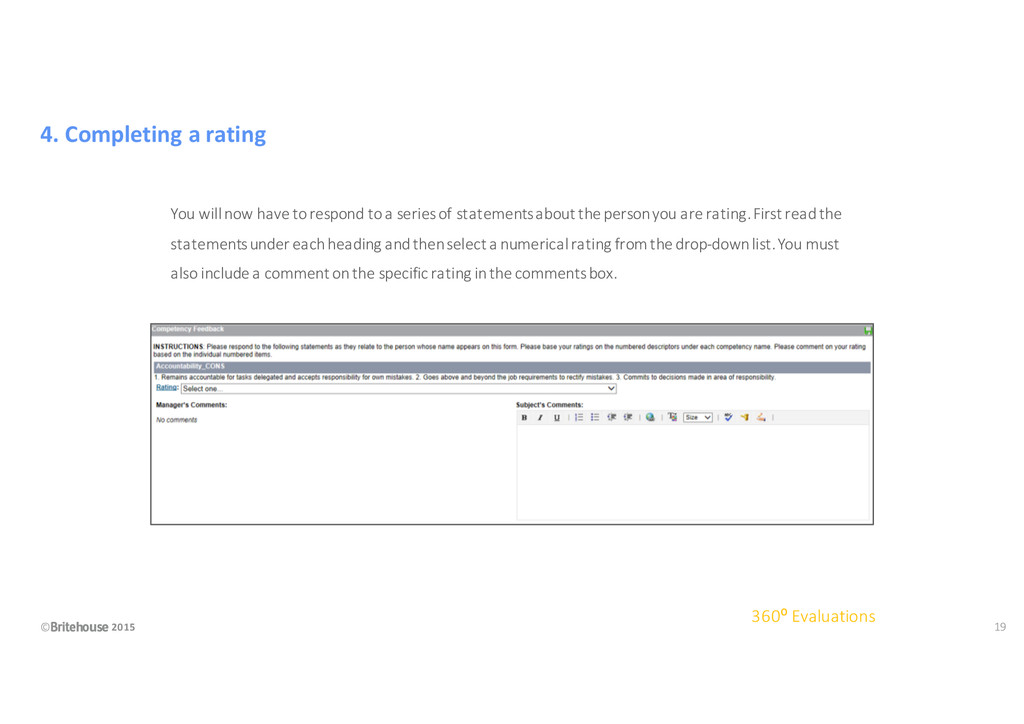Click the Rating link label
The image size is (1024, 724).
(167, 388)
